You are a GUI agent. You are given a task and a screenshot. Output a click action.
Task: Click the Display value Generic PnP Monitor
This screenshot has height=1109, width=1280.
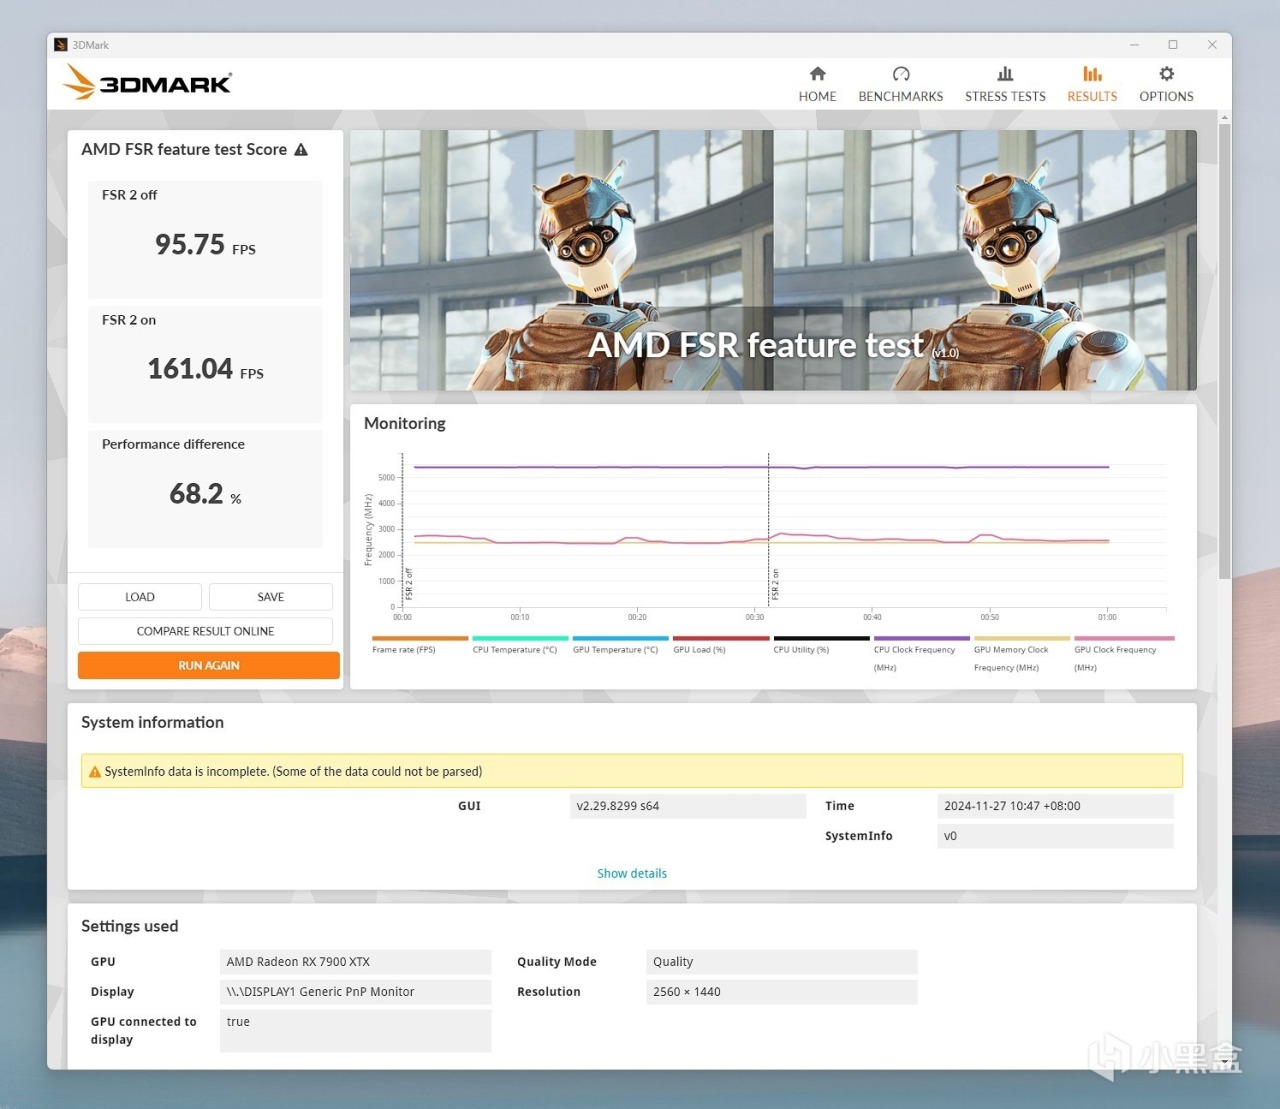point(355,992)
